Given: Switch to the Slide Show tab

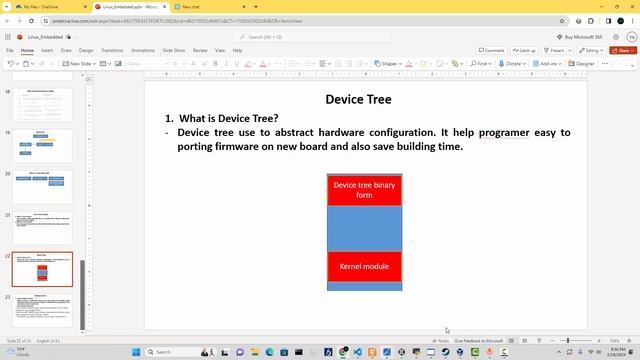Looking at the screenshot, I should click(x=174, y=51).
